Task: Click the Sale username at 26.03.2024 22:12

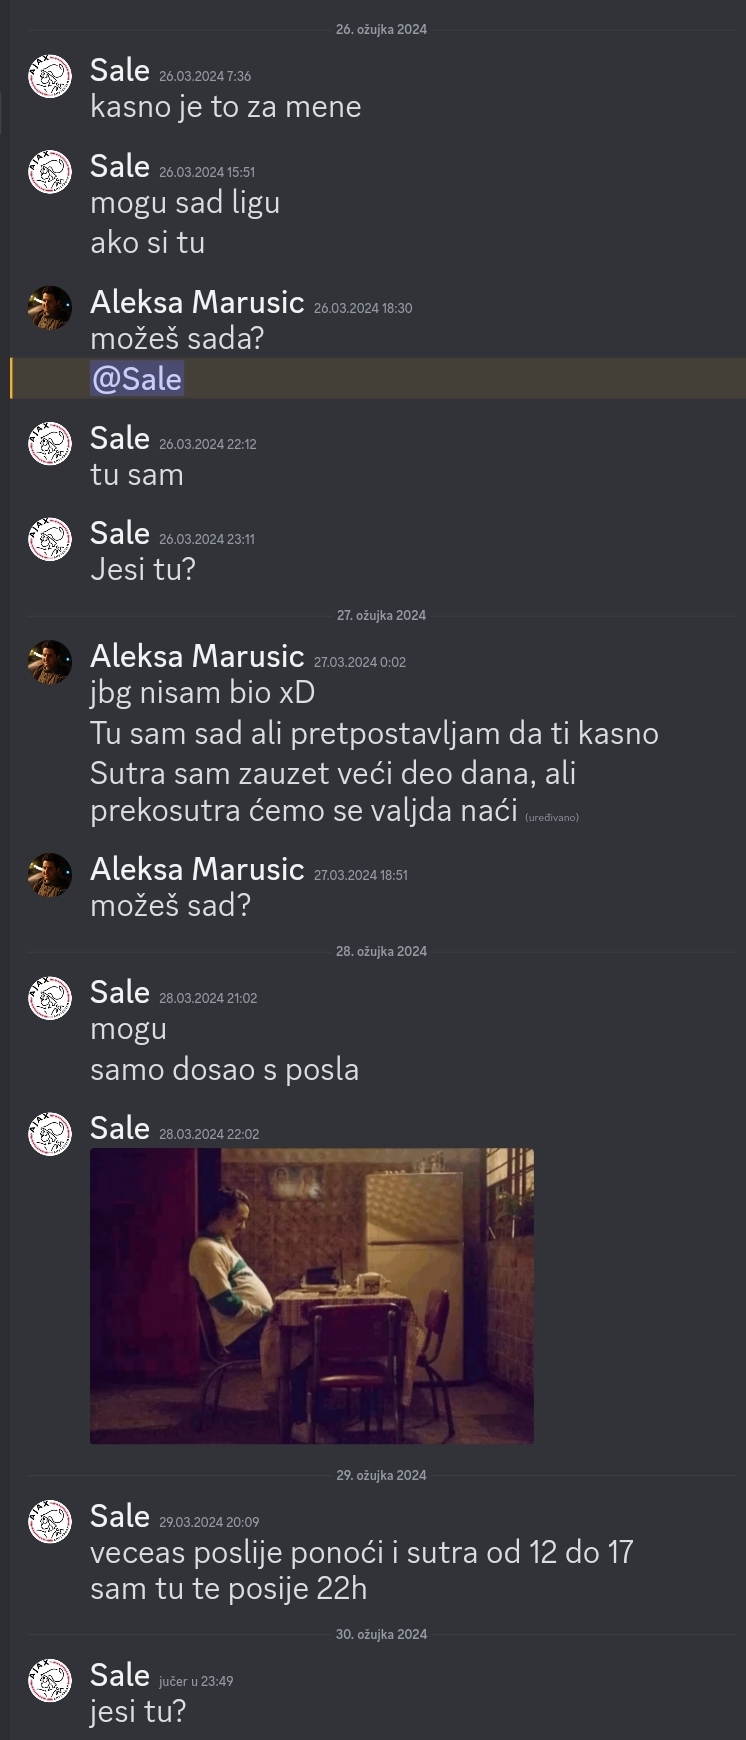Action: click(x=120, y=438)
